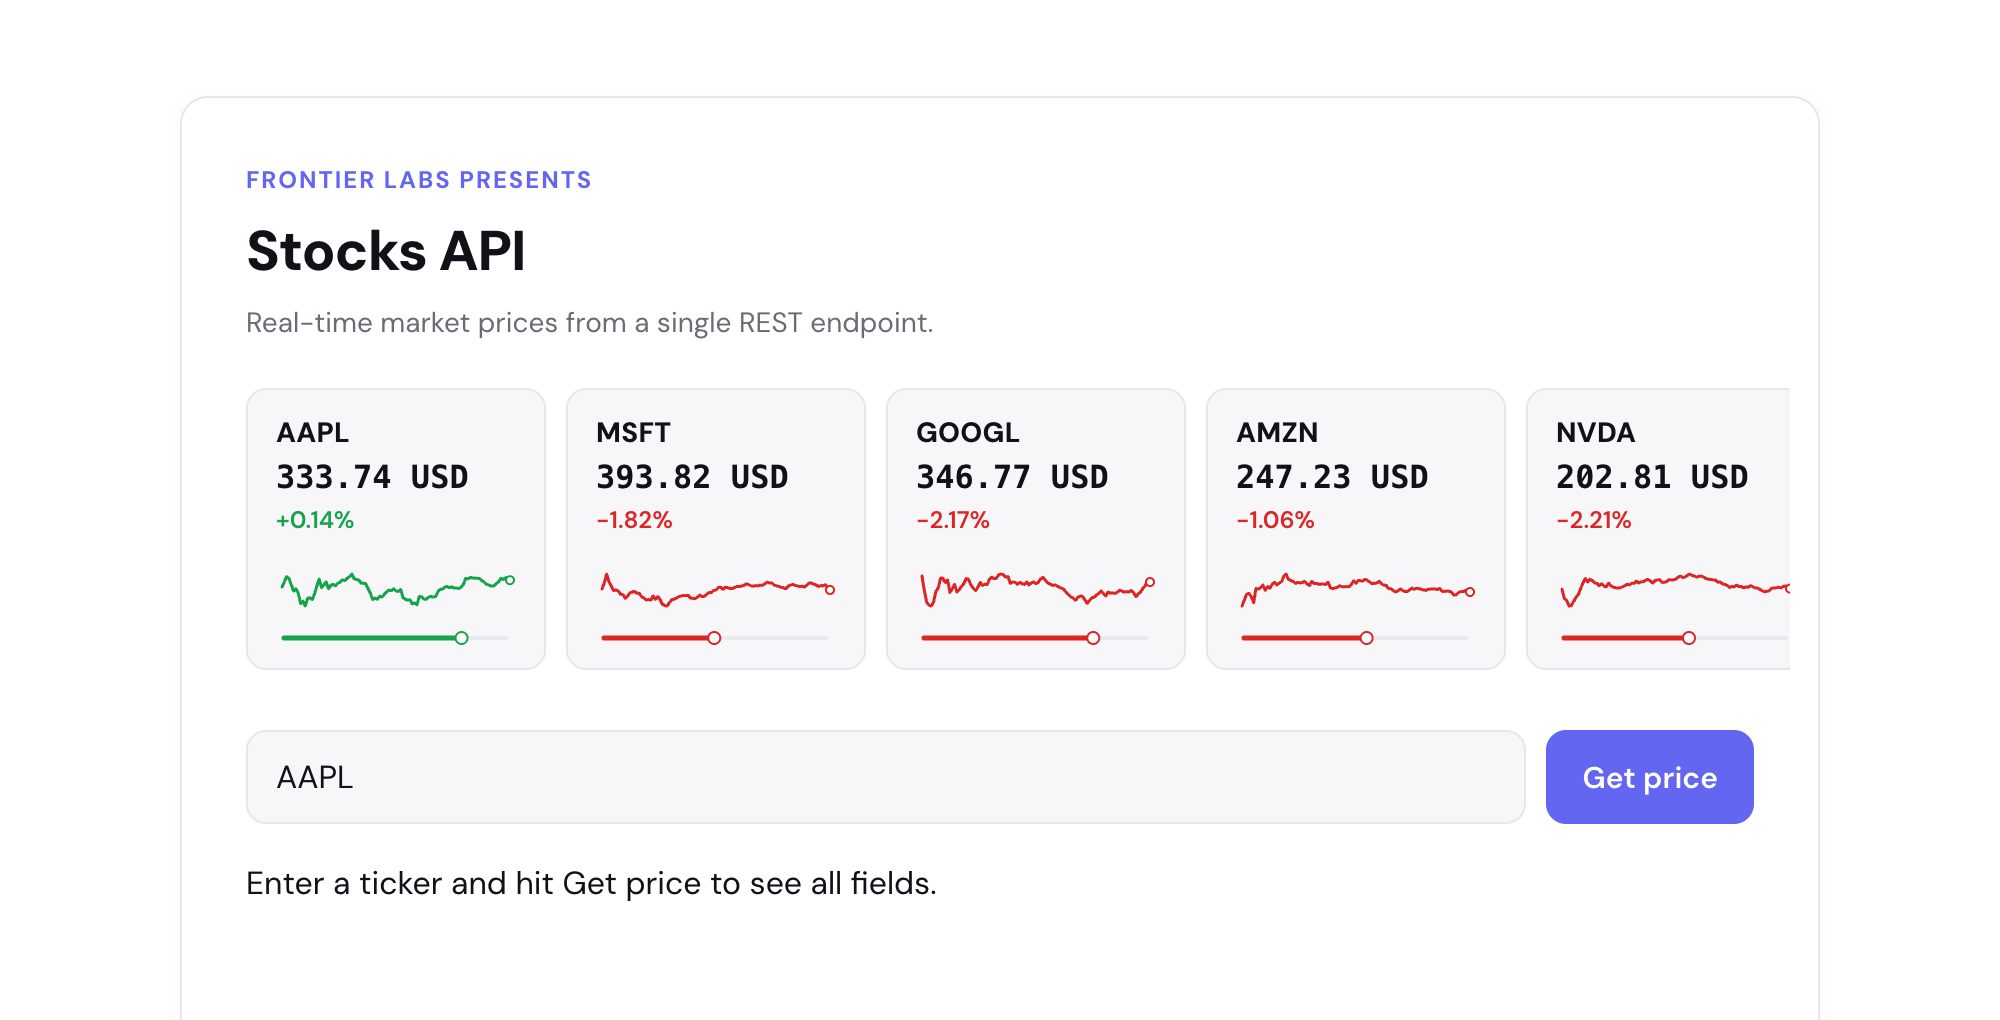Click the MSFT sparkline chart

click(x=717, y=590)
